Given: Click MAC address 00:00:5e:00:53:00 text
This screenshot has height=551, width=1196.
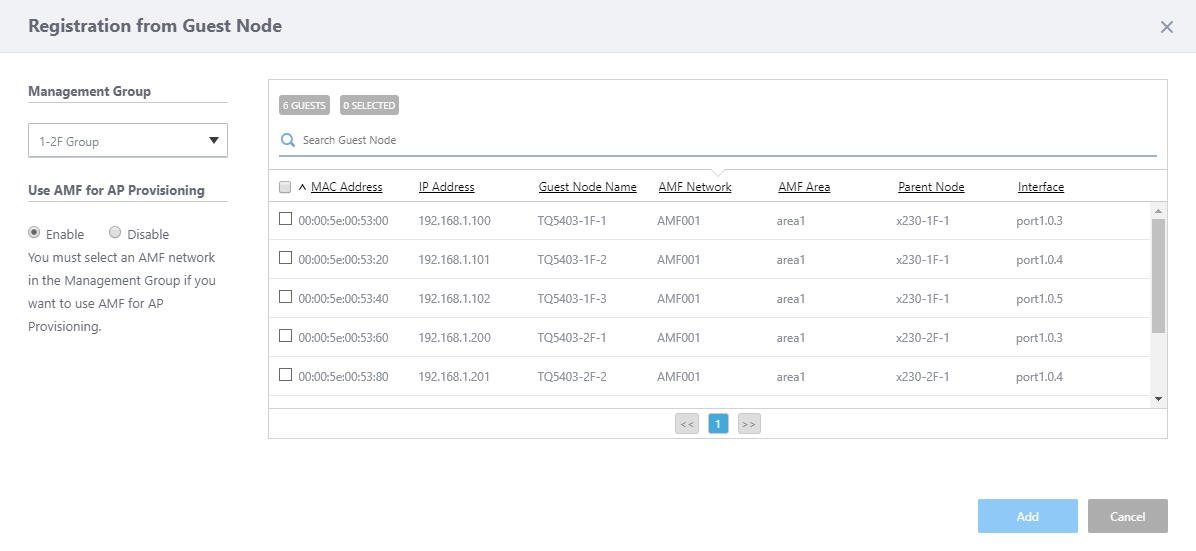Looking at the screenshot, I should pos(344,221).
